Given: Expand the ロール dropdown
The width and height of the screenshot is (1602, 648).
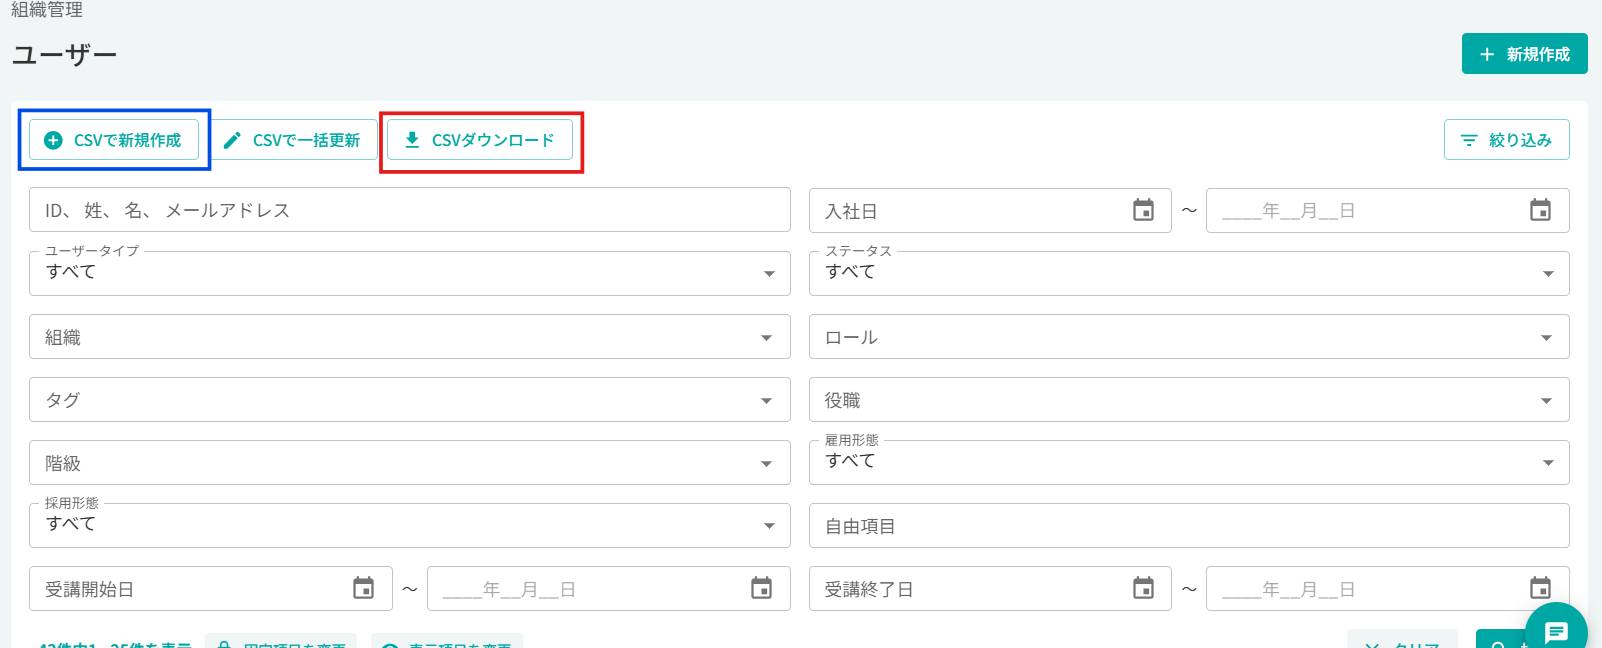Looking at the screenshot, I should tap(1547, 337).
